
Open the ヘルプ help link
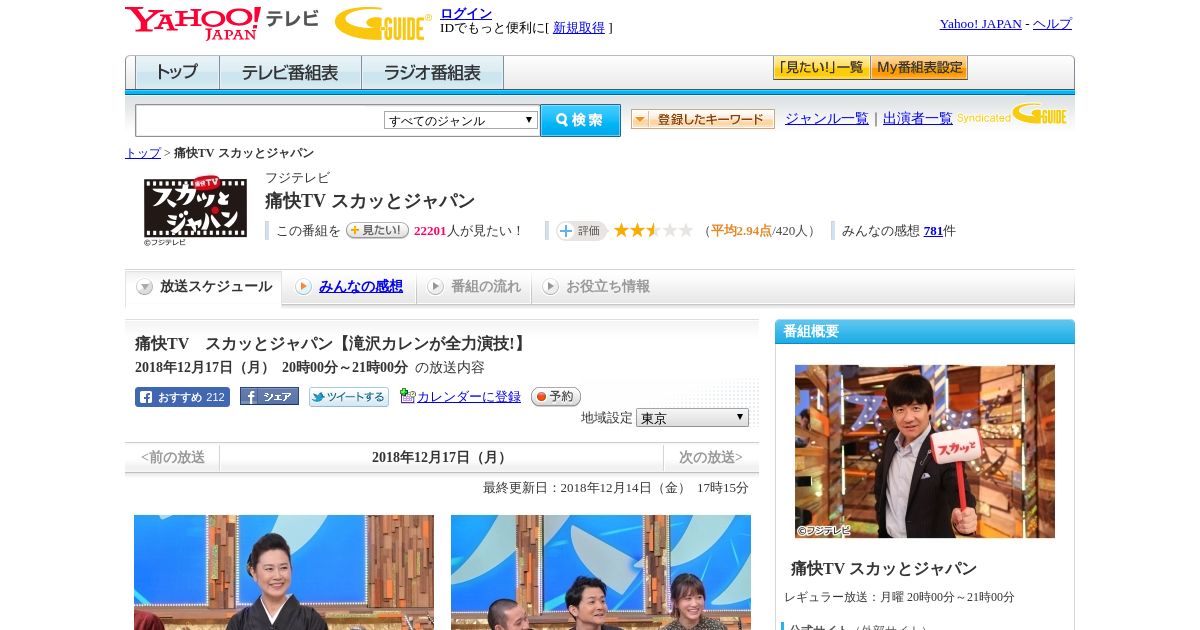[x=1052, y=24]
